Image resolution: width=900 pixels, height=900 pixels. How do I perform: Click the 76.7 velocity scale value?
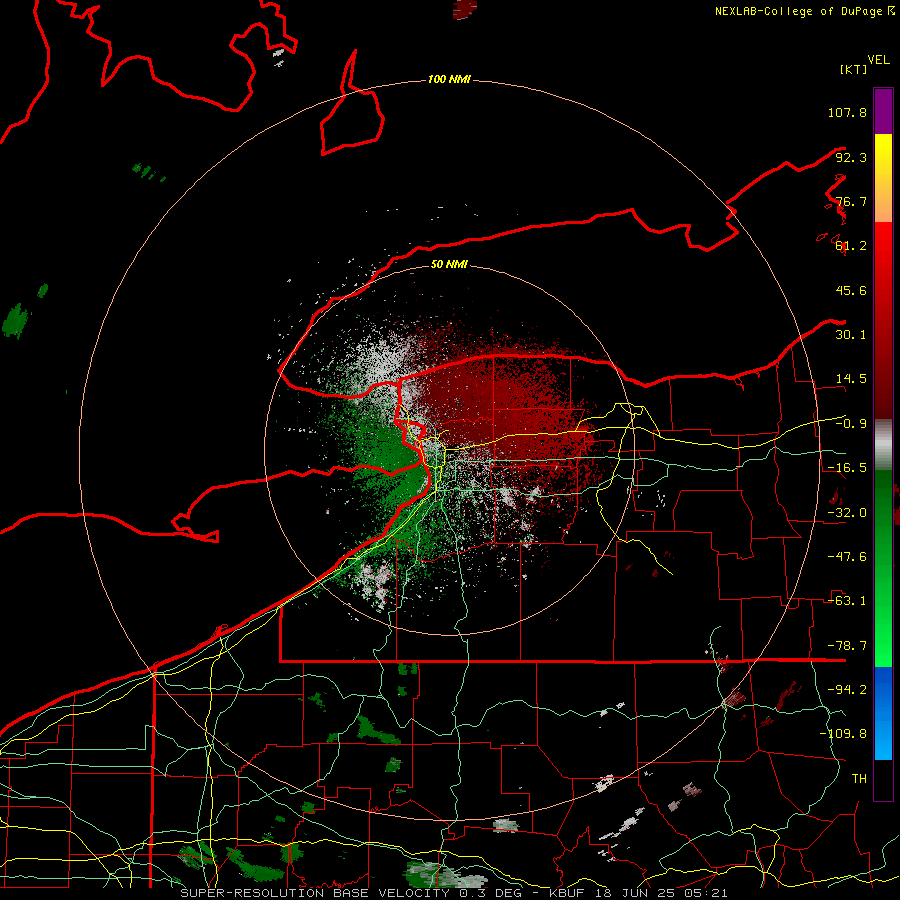click(851, 201)
